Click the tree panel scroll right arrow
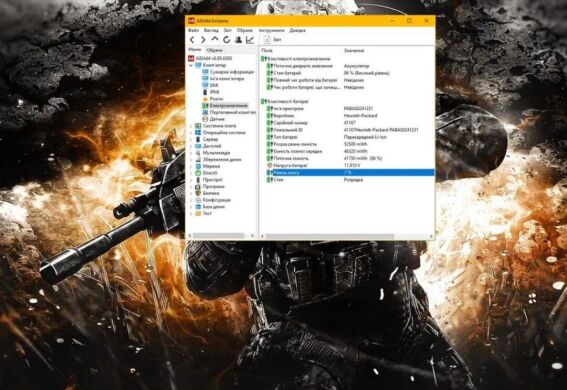Image resolution: width=567 pixels, height=390 pixels. (x=252, y=236)
